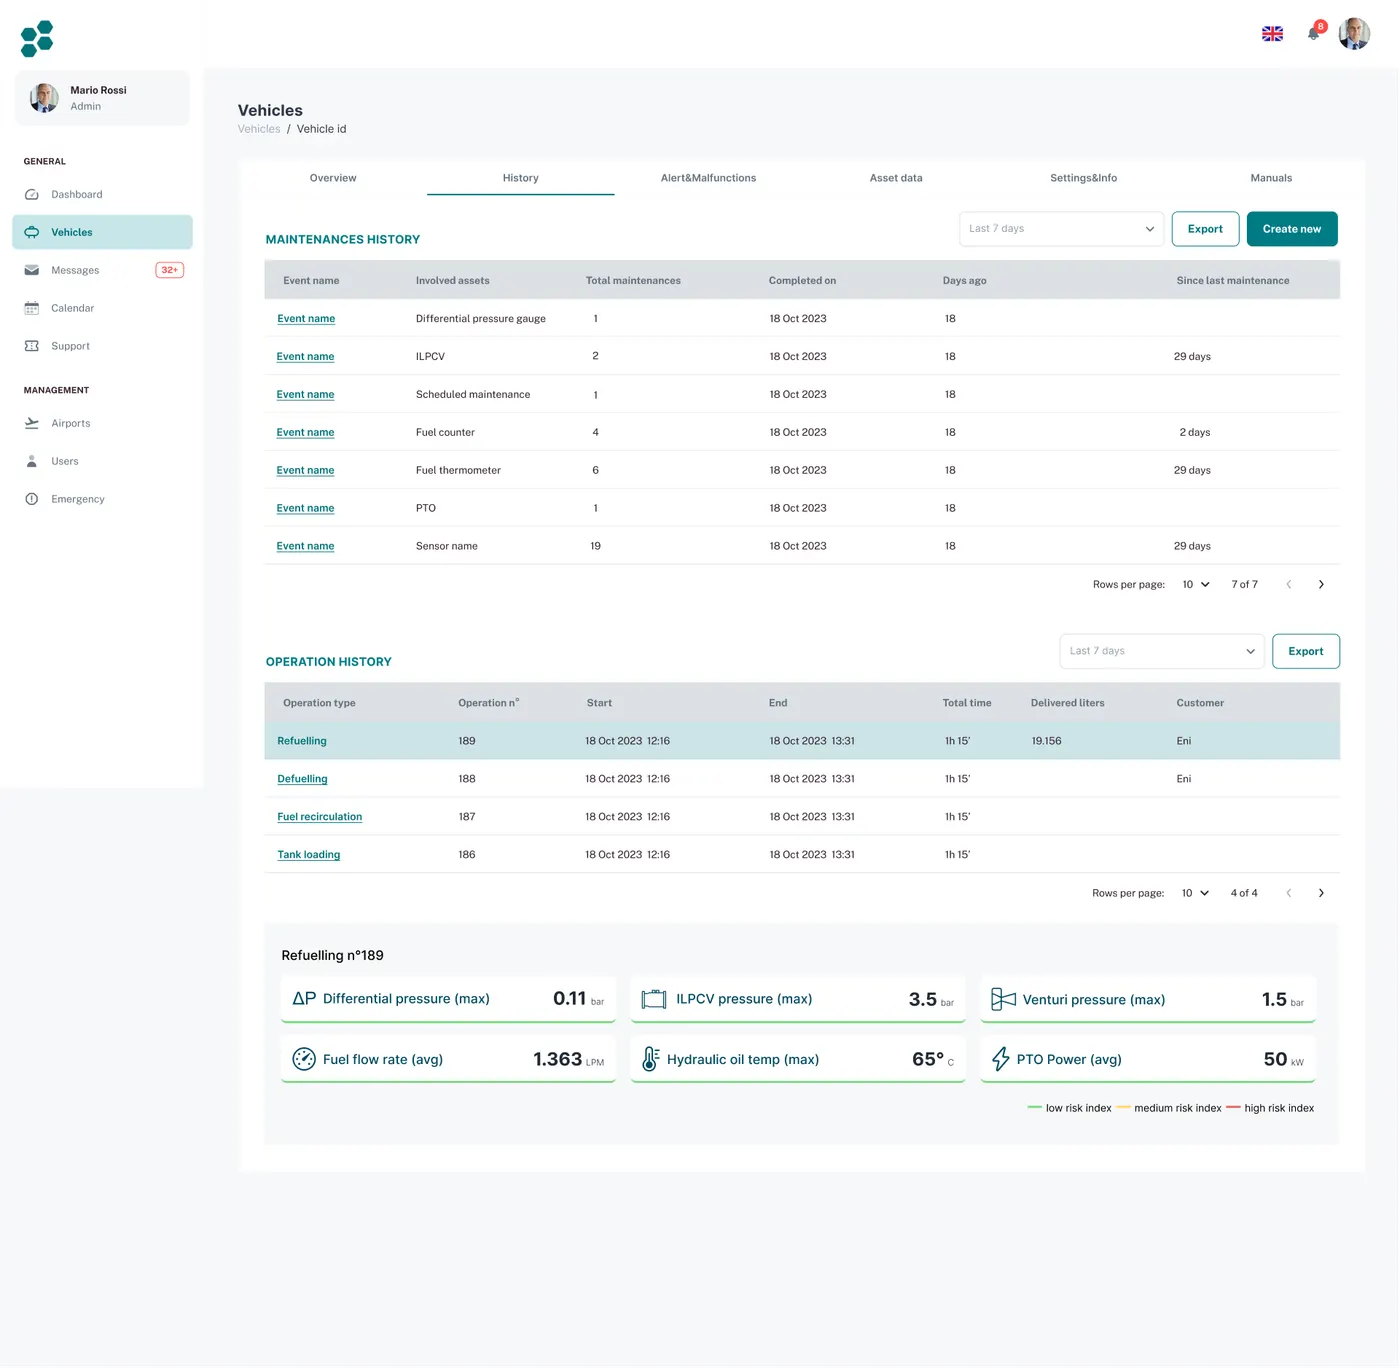Open the Refuelling operation link
The height and width of the screenshot is (1368, 1400).
tap(302, 741)
